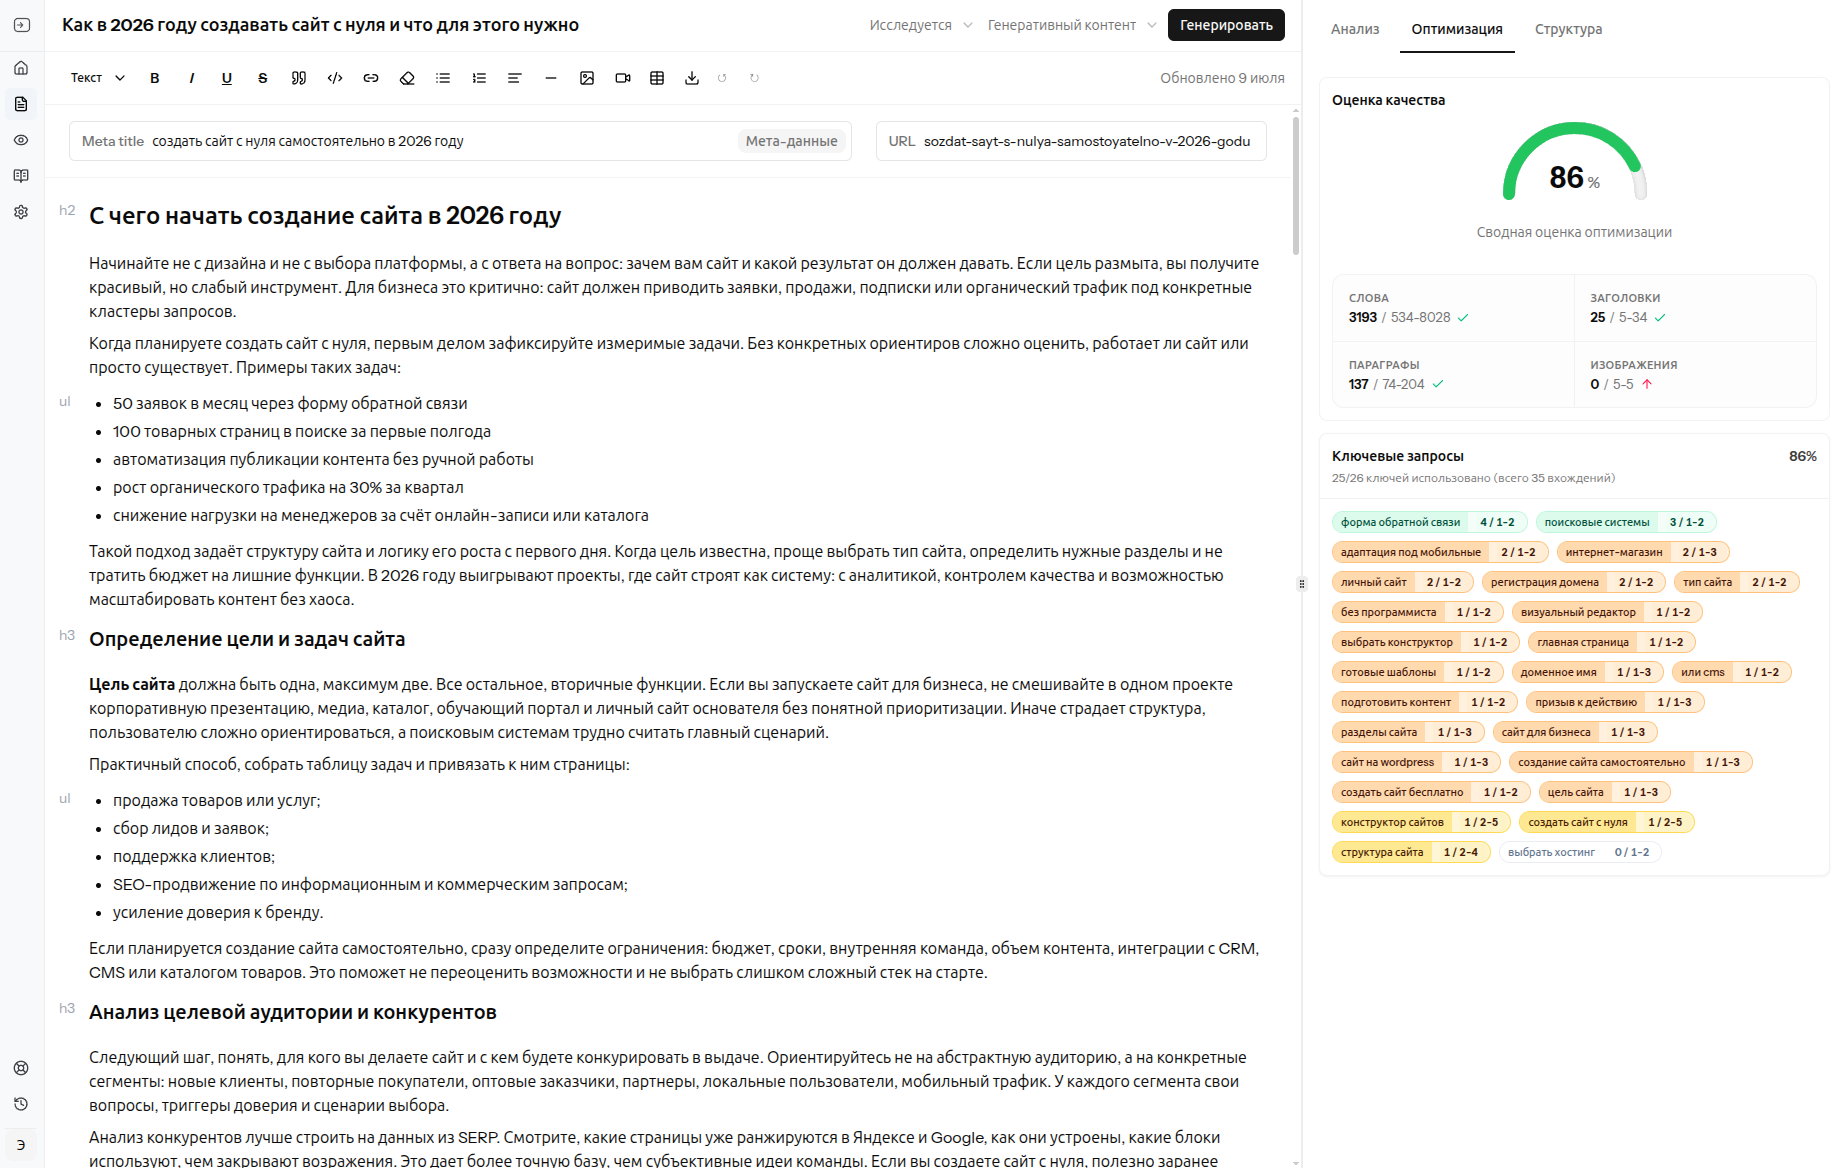Screen dimensions: 1848x1168
Task: Switch to the Анализ tab
Action: 1355,29
